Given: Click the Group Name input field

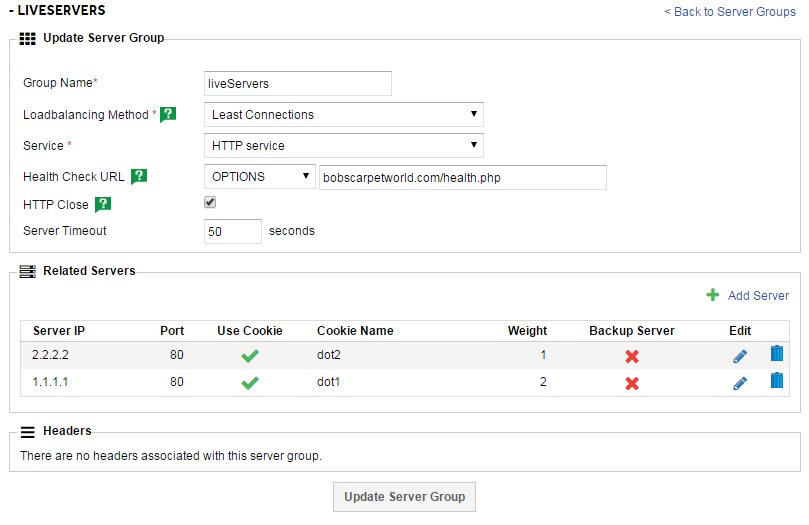Looking at the screenshot, I should tap(297, 84).
